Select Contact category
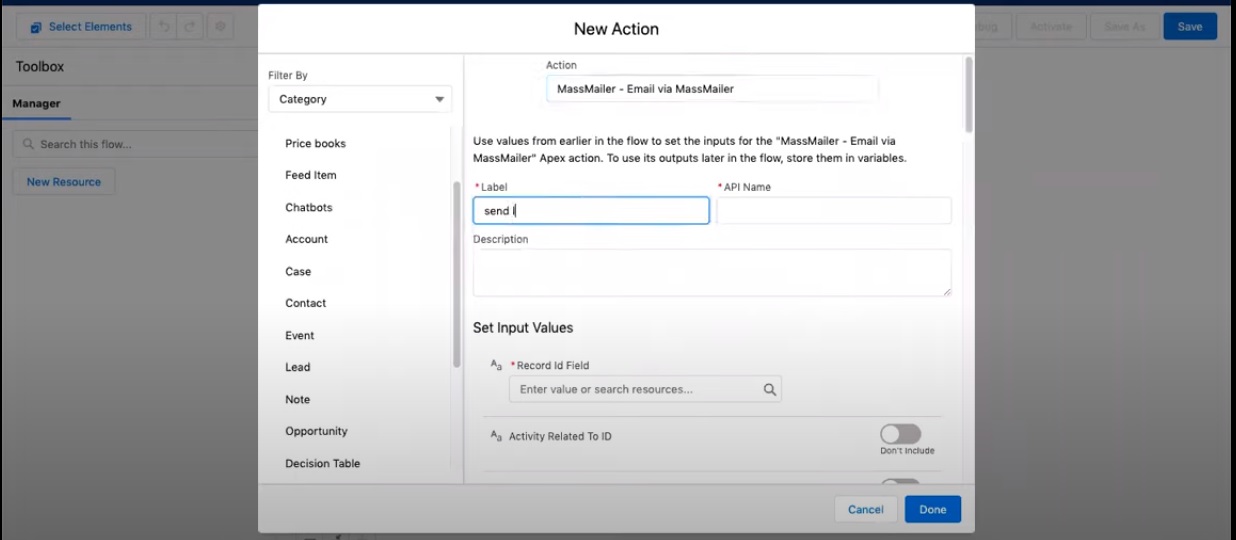1236x540 pixels. 305,303
